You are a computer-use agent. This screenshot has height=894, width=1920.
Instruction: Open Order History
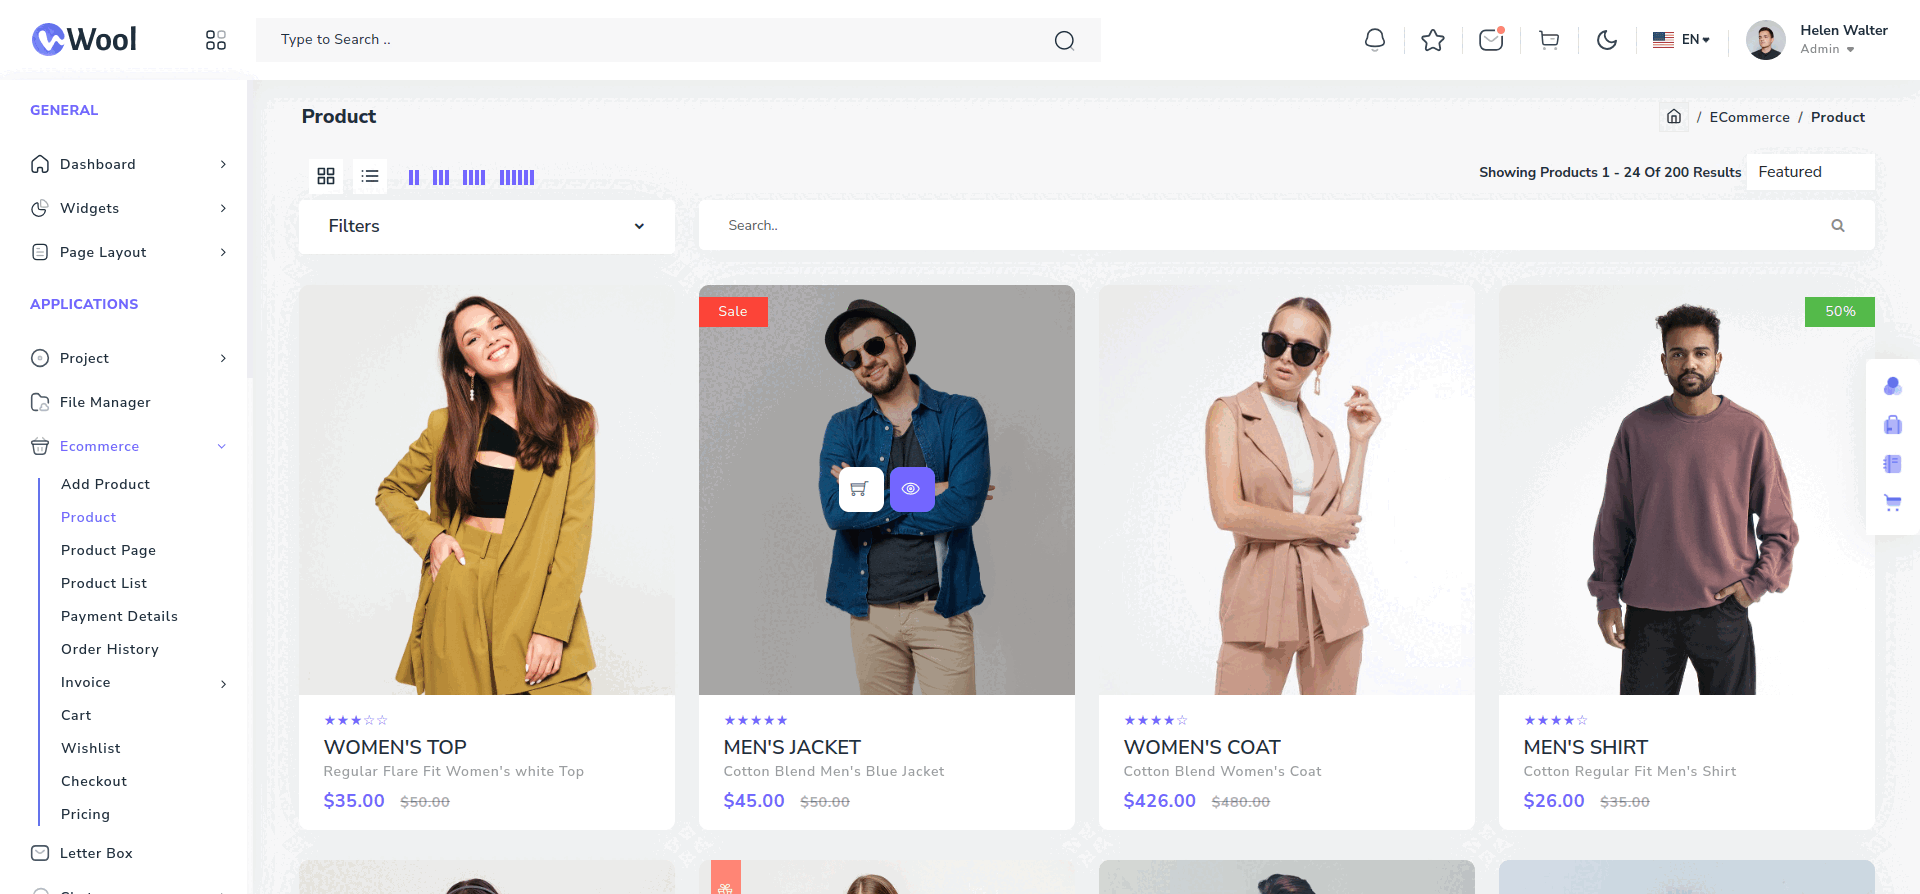click(x=110, y=649)
